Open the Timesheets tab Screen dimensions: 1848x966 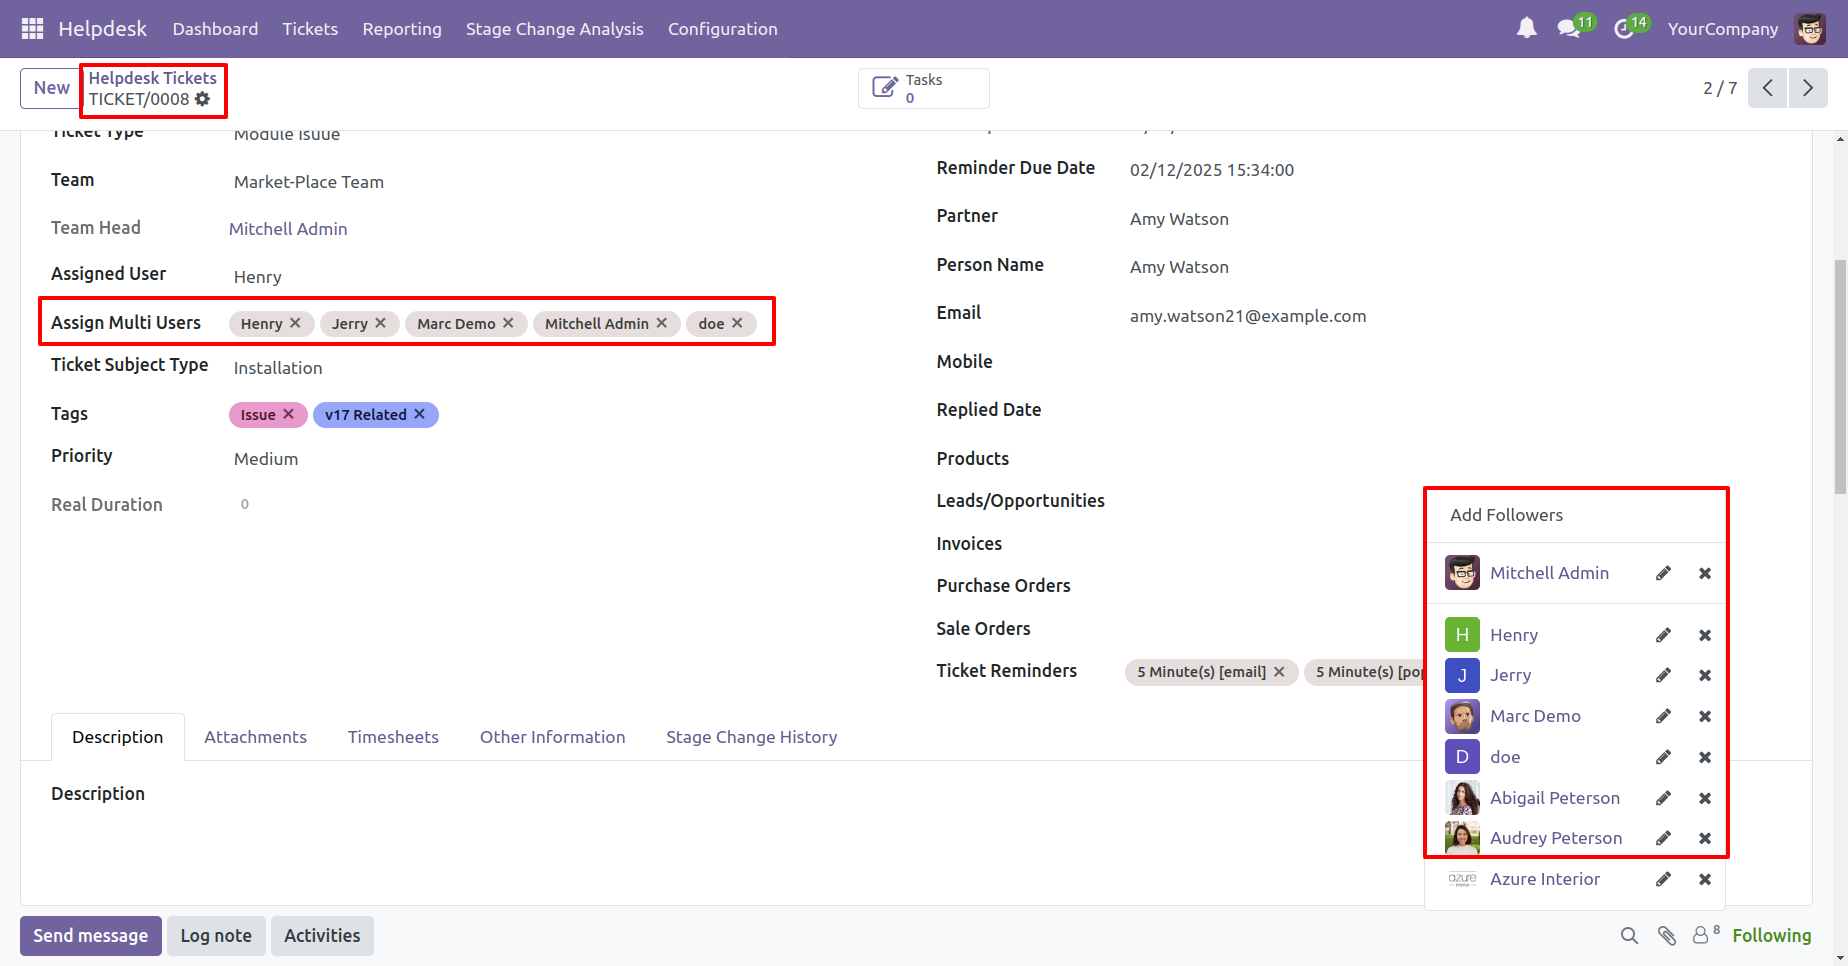click(393, 737)
